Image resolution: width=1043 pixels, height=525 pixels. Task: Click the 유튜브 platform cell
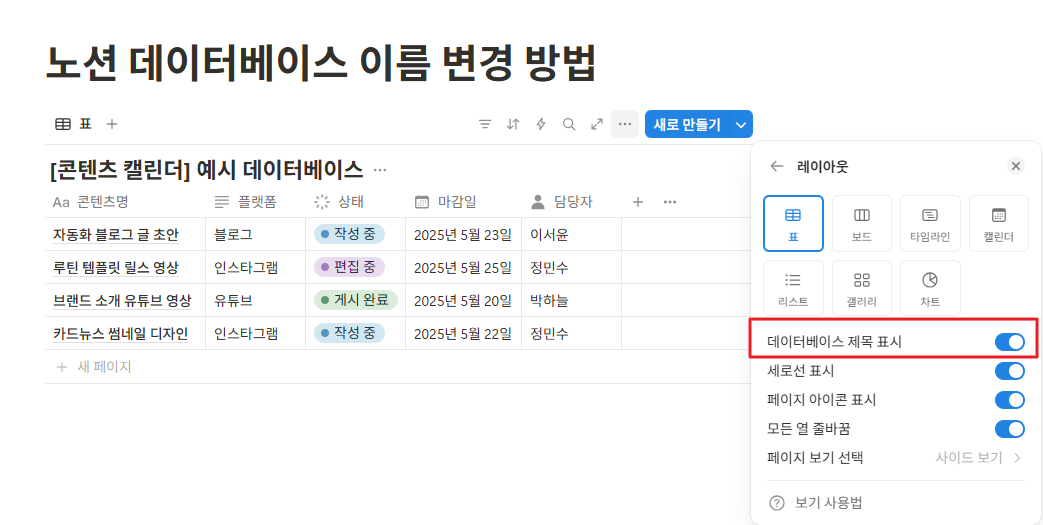(255, 301)
